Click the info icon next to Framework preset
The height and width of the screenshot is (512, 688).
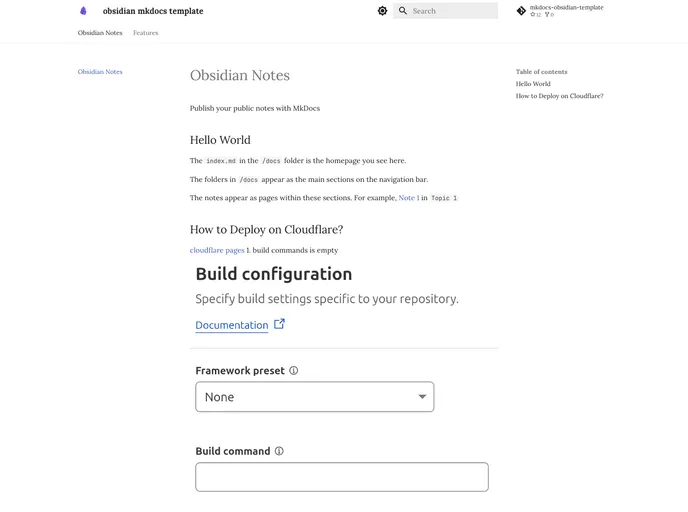click(294, 371)
